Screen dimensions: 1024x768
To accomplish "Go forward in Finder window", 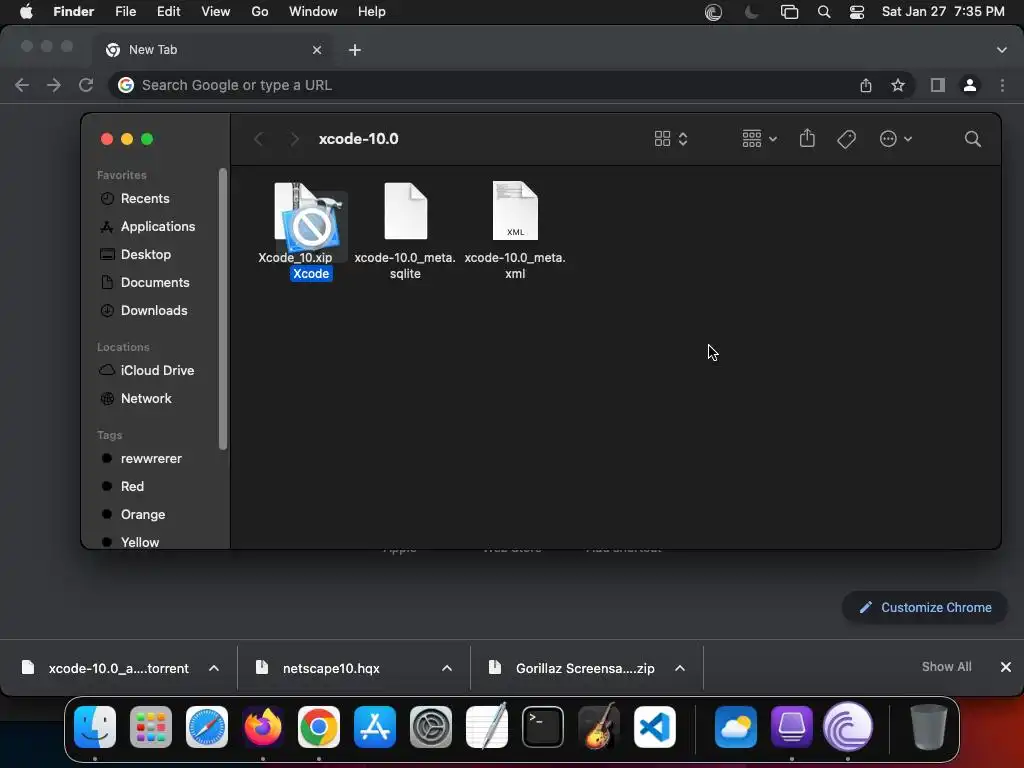I will (x=295, y=138).
